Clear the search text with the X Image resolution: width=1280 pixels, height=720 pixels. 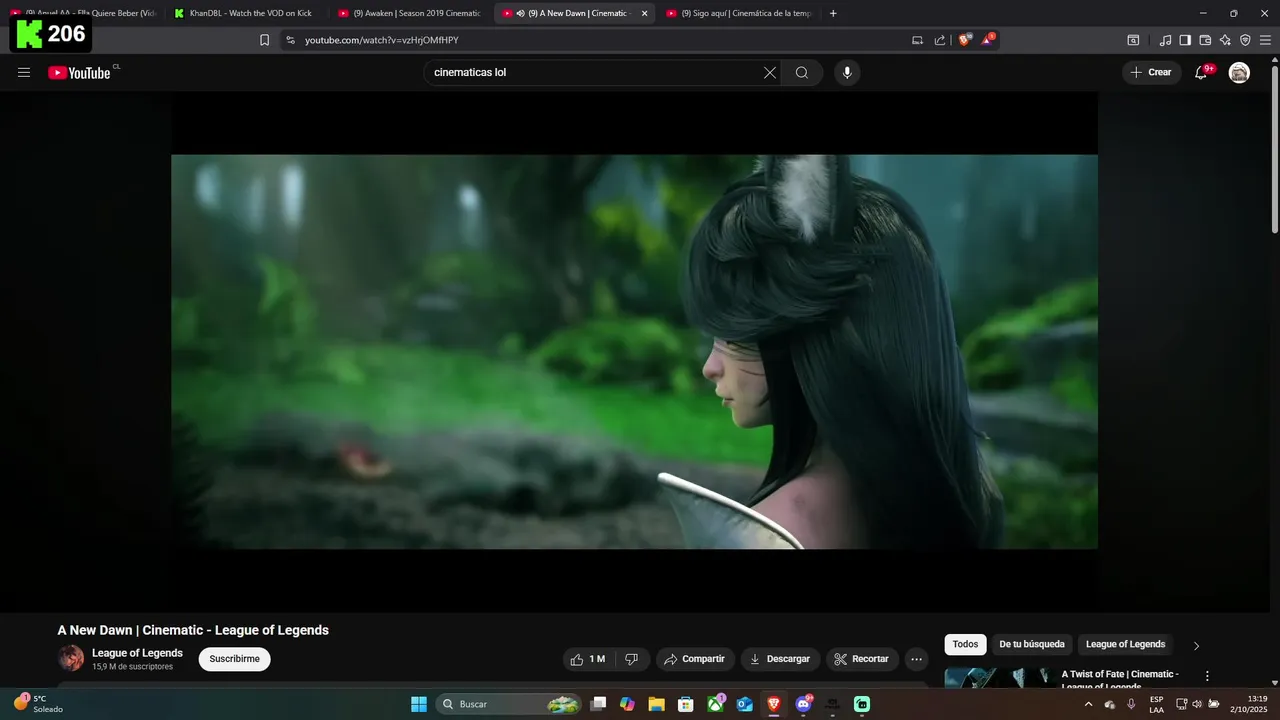(770, 72)
